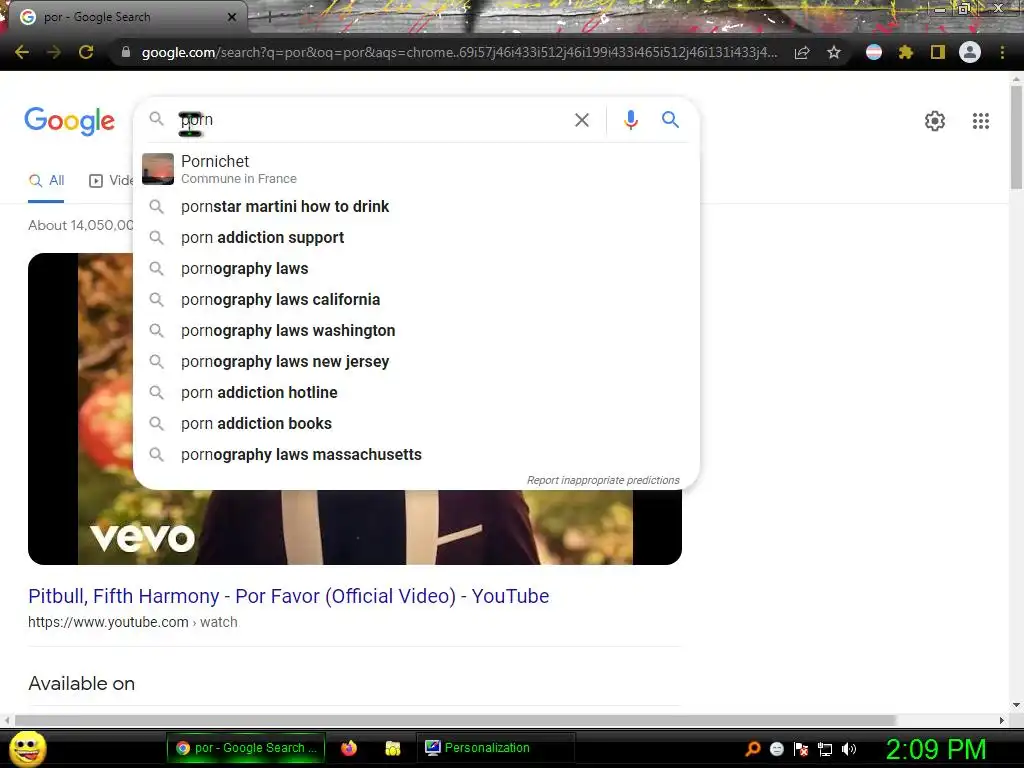The height and width of the screenshot is (768, 1024).
Task: Open the Extensions puzzle piece menu
Action: (x=906, y=52)
